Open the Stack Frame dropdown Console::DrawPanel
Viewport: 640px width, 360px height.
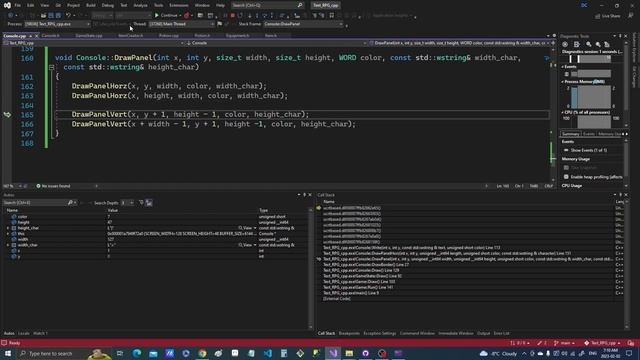pos(303,24)
